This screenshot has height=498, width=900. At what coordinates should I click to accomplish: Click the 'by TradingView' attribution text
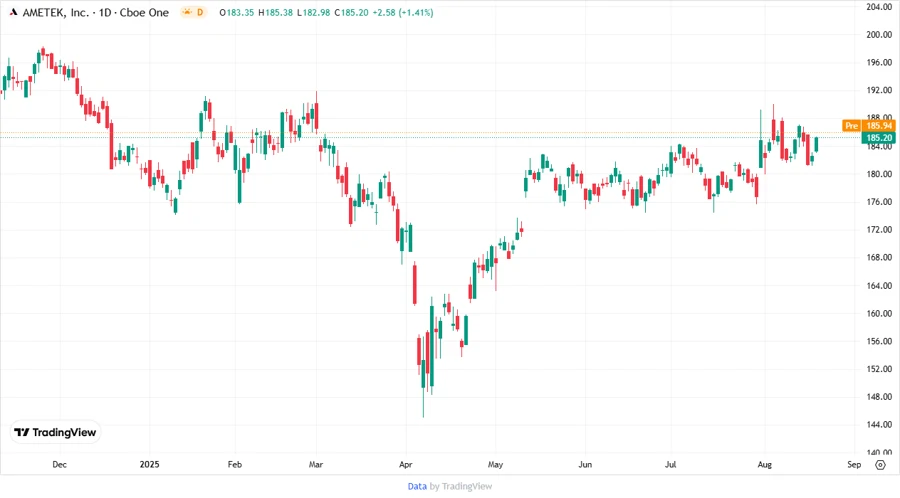[x=461, y=487]
